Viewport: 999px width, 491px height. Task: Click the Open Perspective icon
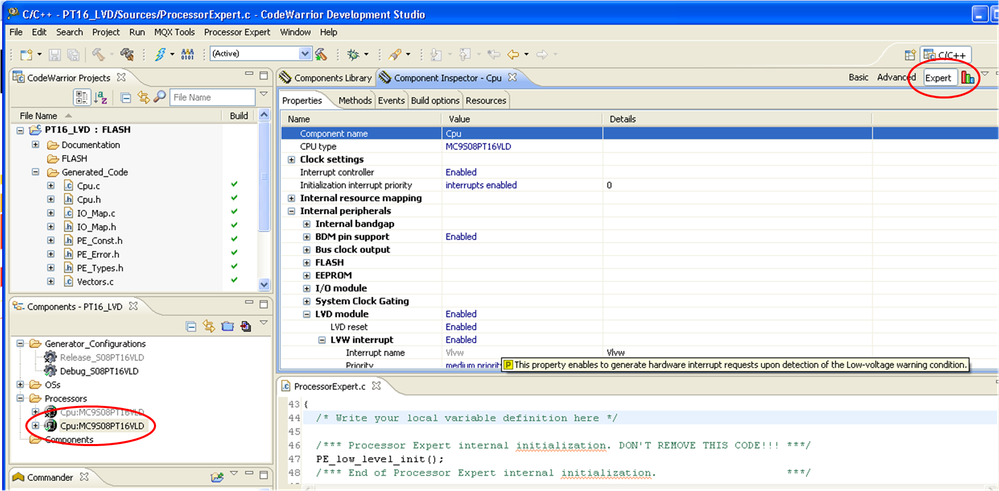[912, 55]
